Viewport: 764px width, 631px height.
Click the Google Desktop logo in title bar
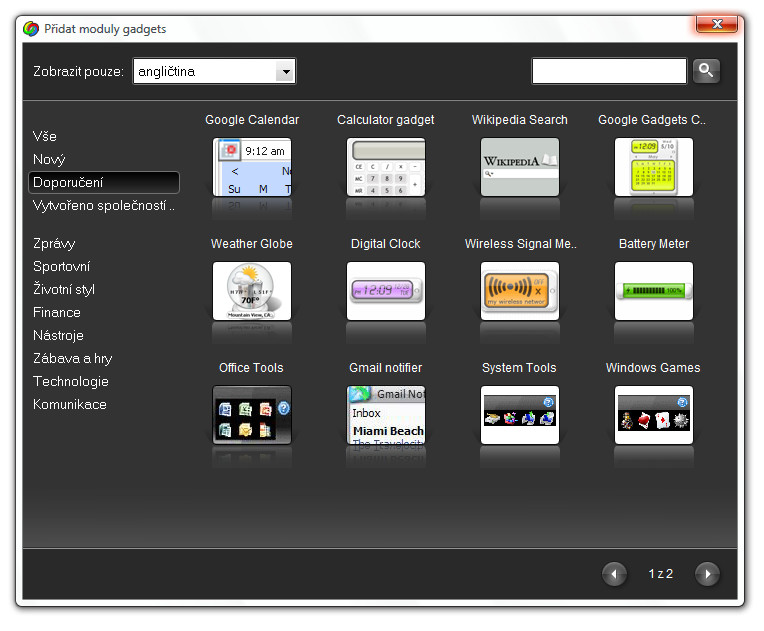click(x=31, y=29)
